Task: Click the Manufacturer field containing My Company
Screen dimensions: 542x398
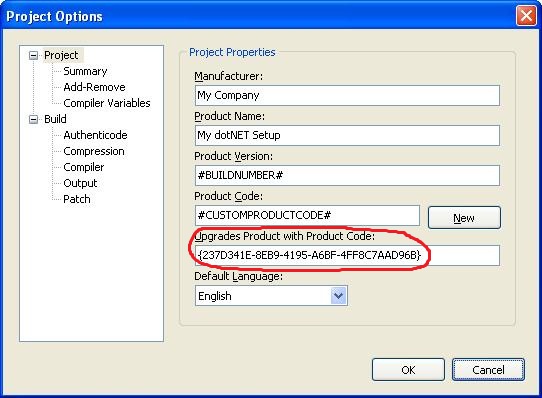Action: (x=347, y=95)
